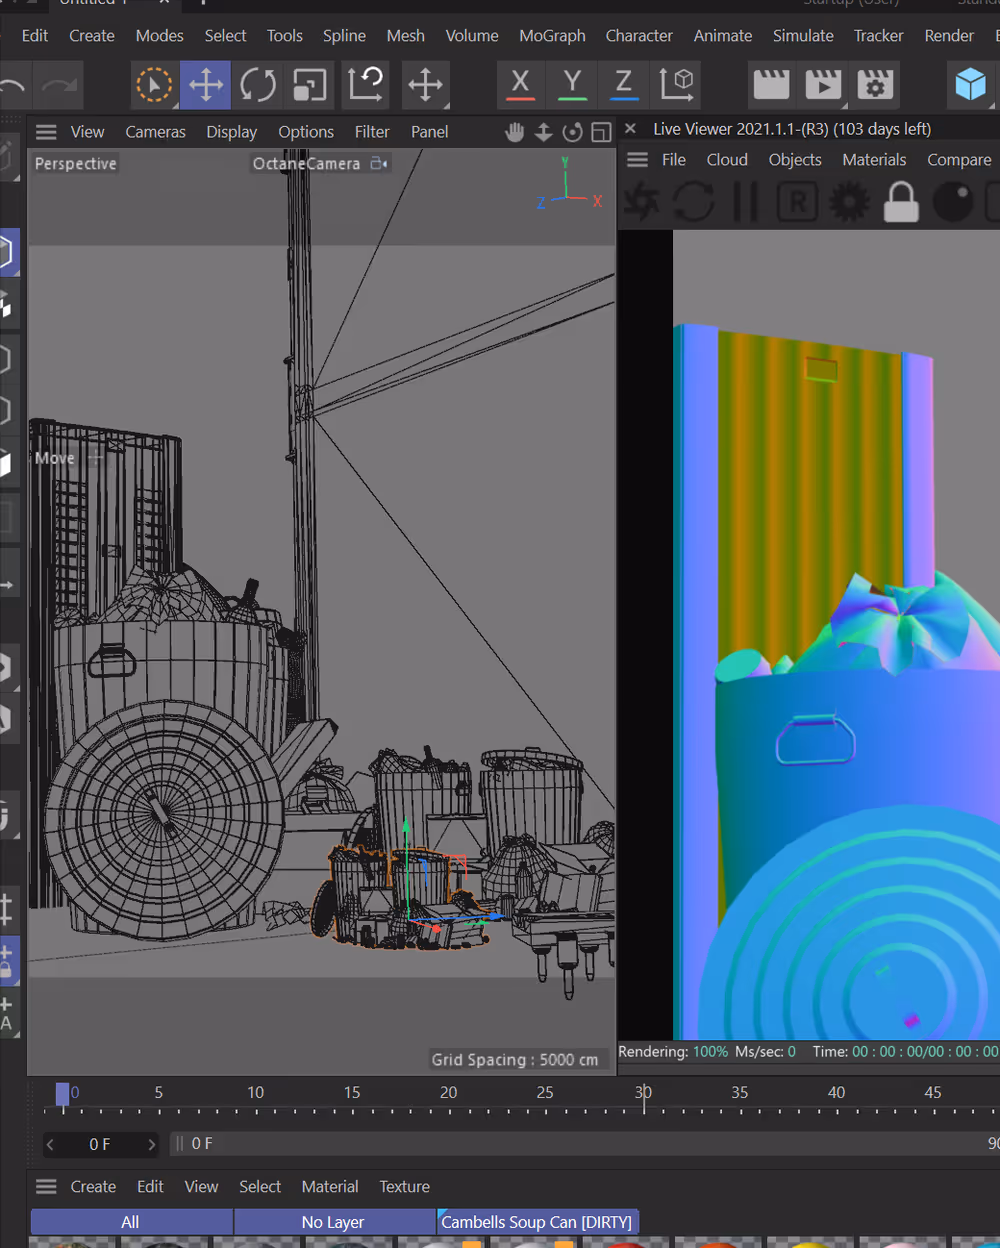Open the MoGraph menu
Screen dimensions: 1000x1248
[552, 36]
